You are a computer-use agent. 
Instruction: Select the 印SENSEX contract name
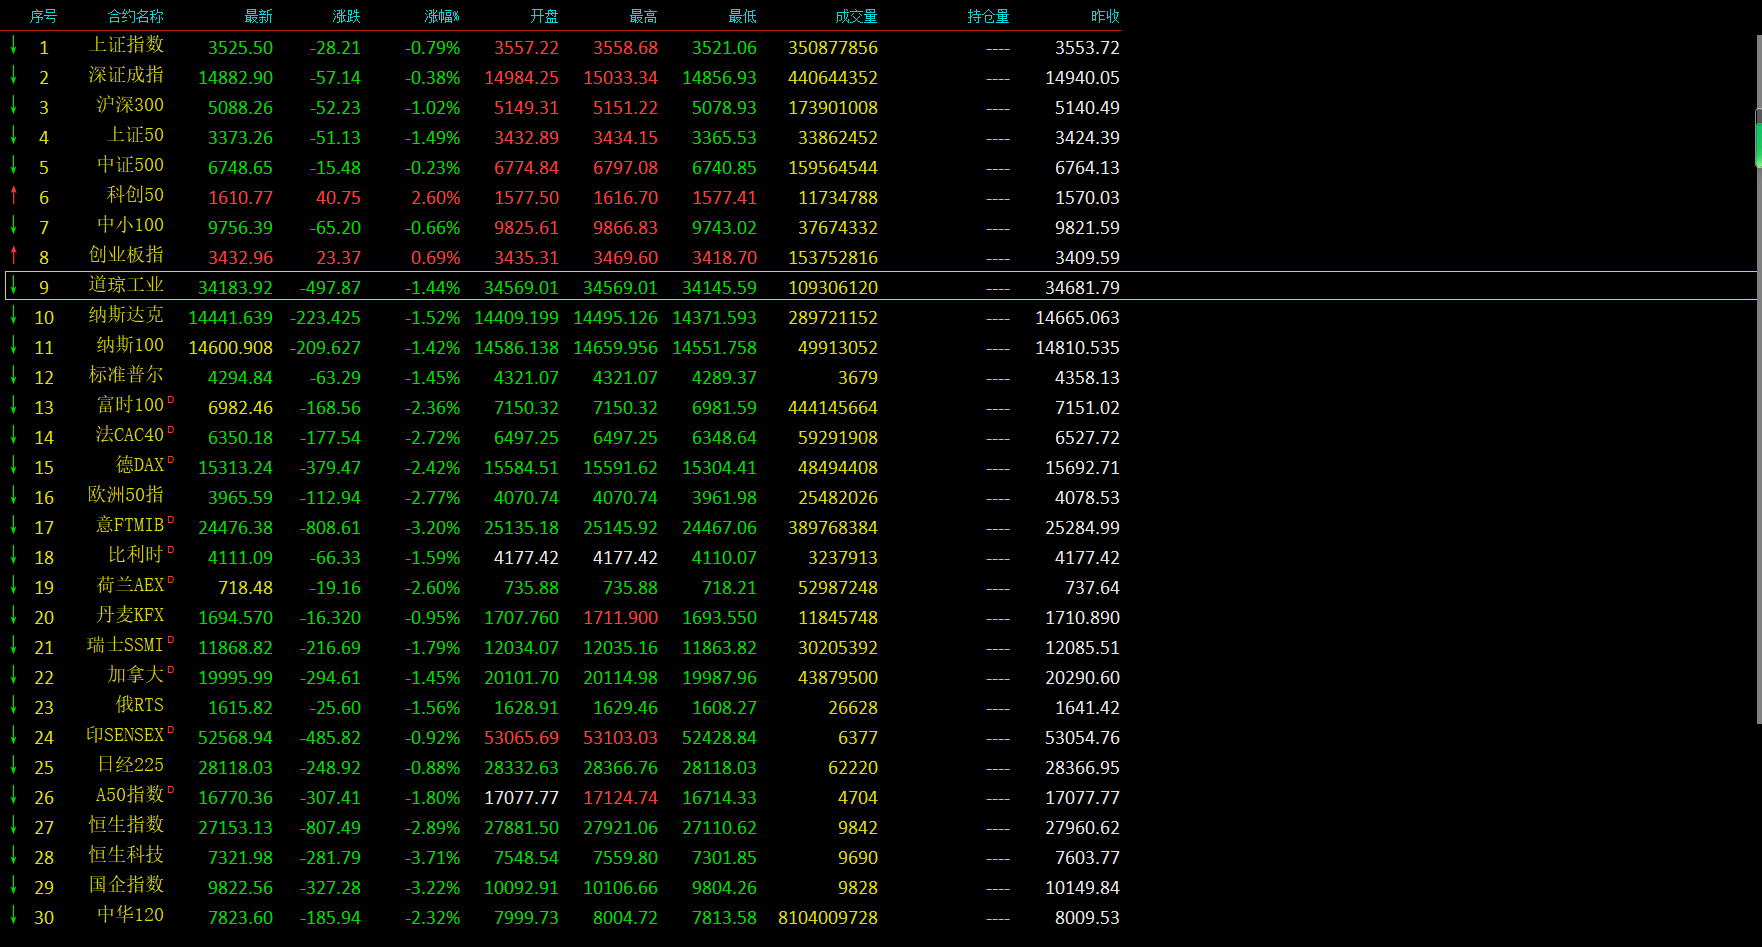pos(125,735)
